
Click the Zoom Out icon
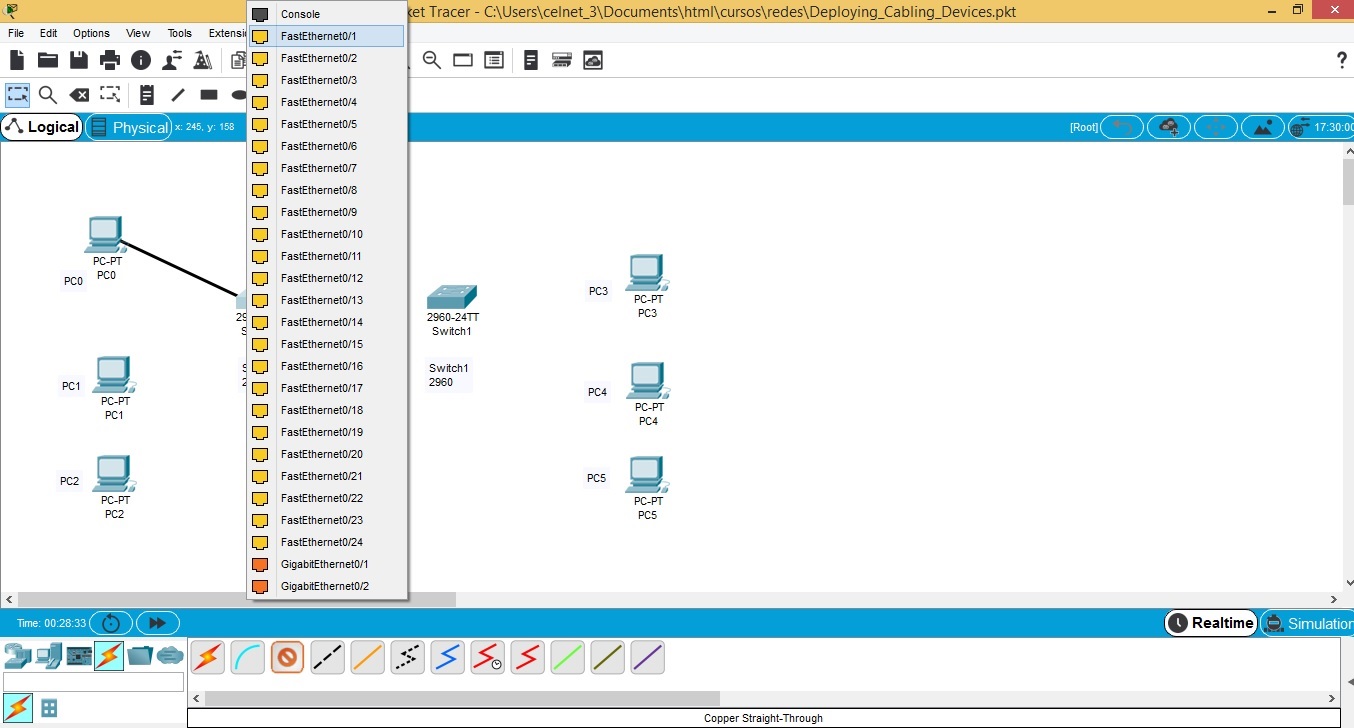click(432, 61)
